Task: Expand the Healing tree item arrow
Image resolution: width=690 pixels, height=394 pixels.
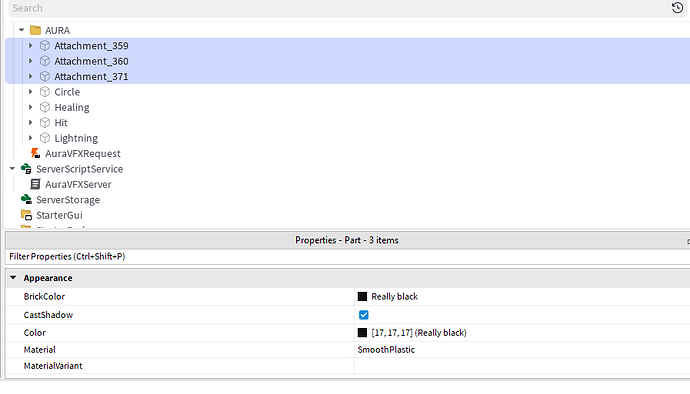Action: point(30,107)
